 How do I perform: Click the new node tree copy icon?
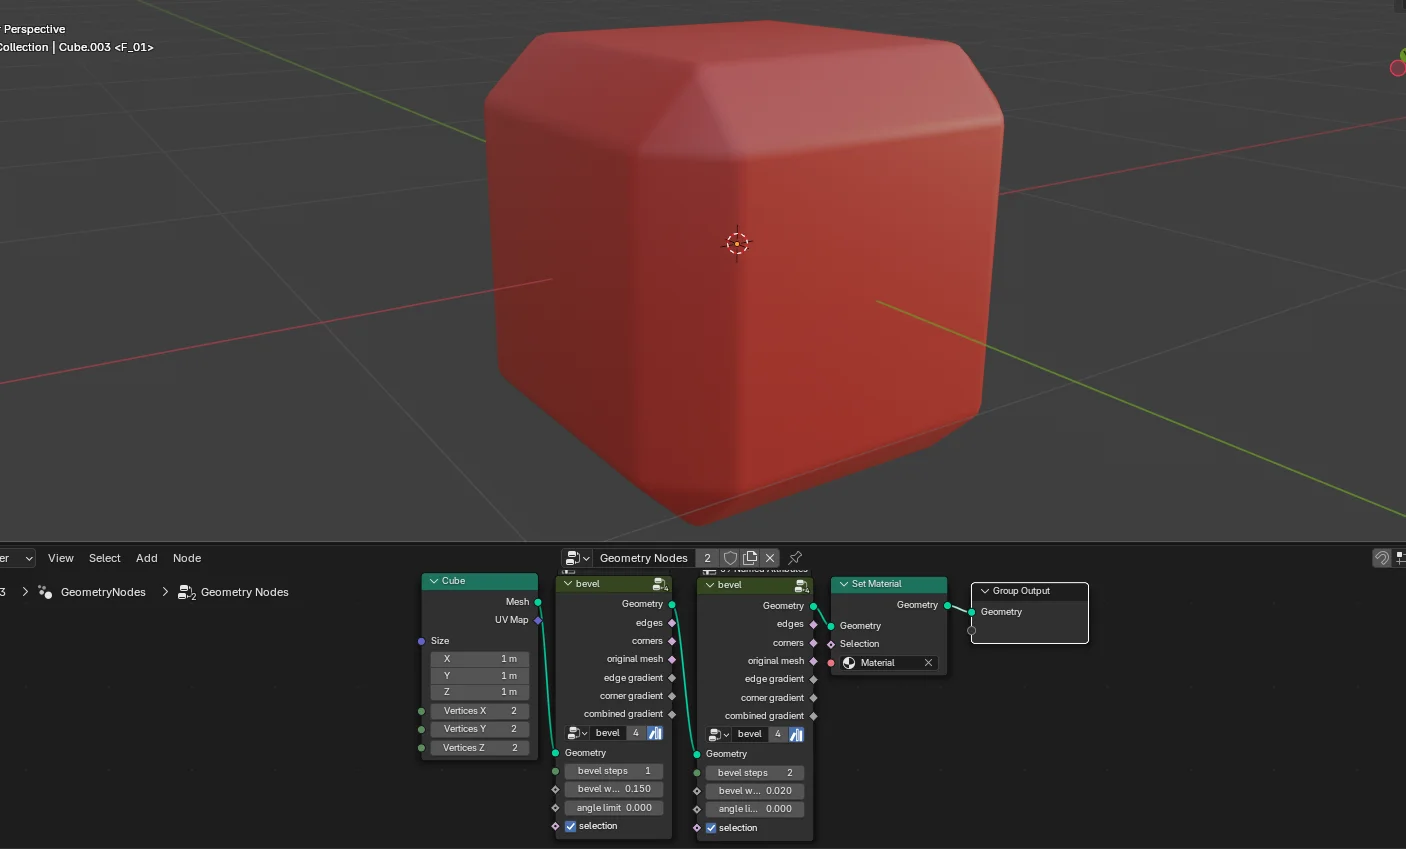[752, 558]
